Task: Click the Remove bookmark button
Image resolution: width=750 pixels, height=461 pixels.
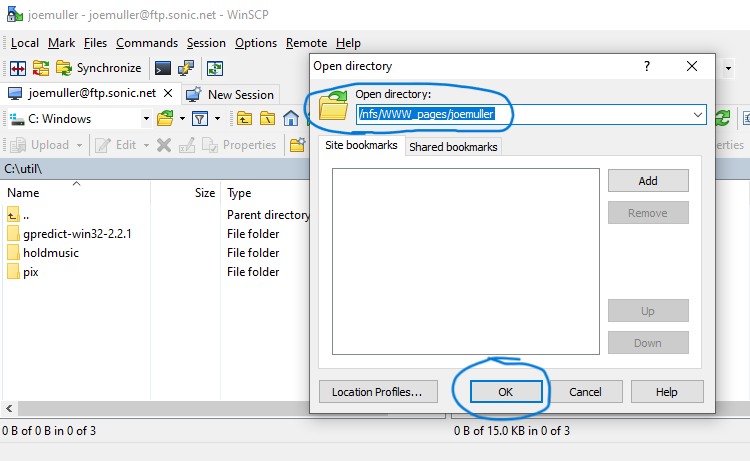Action: tap(648, 213)
